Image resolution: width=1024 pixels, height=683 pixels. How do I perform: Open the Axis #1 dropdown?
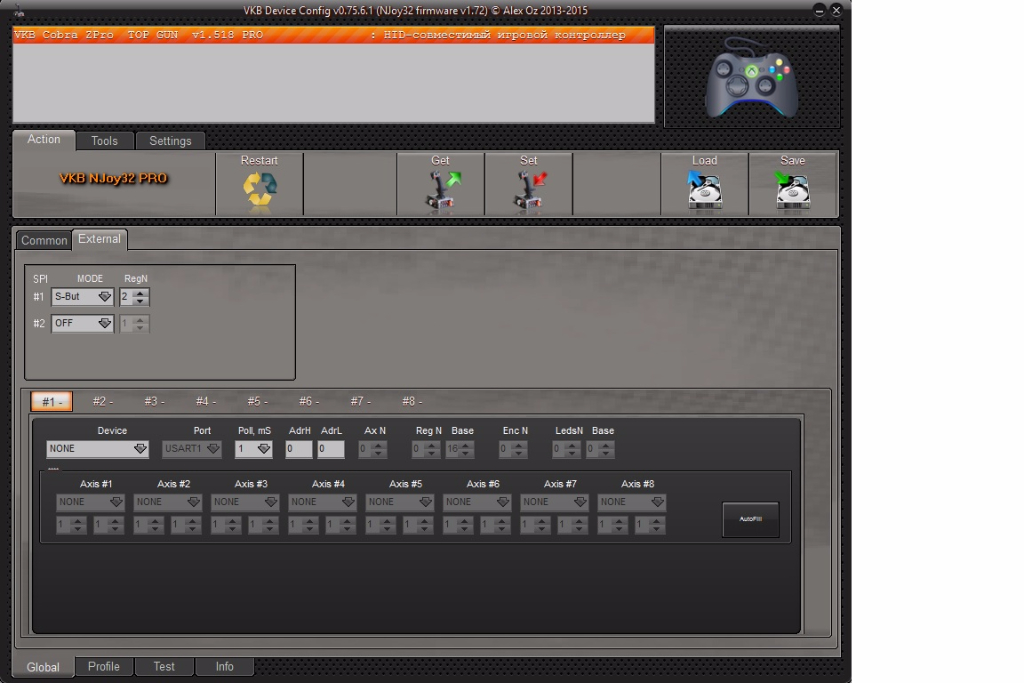click(x=90, y=501)
